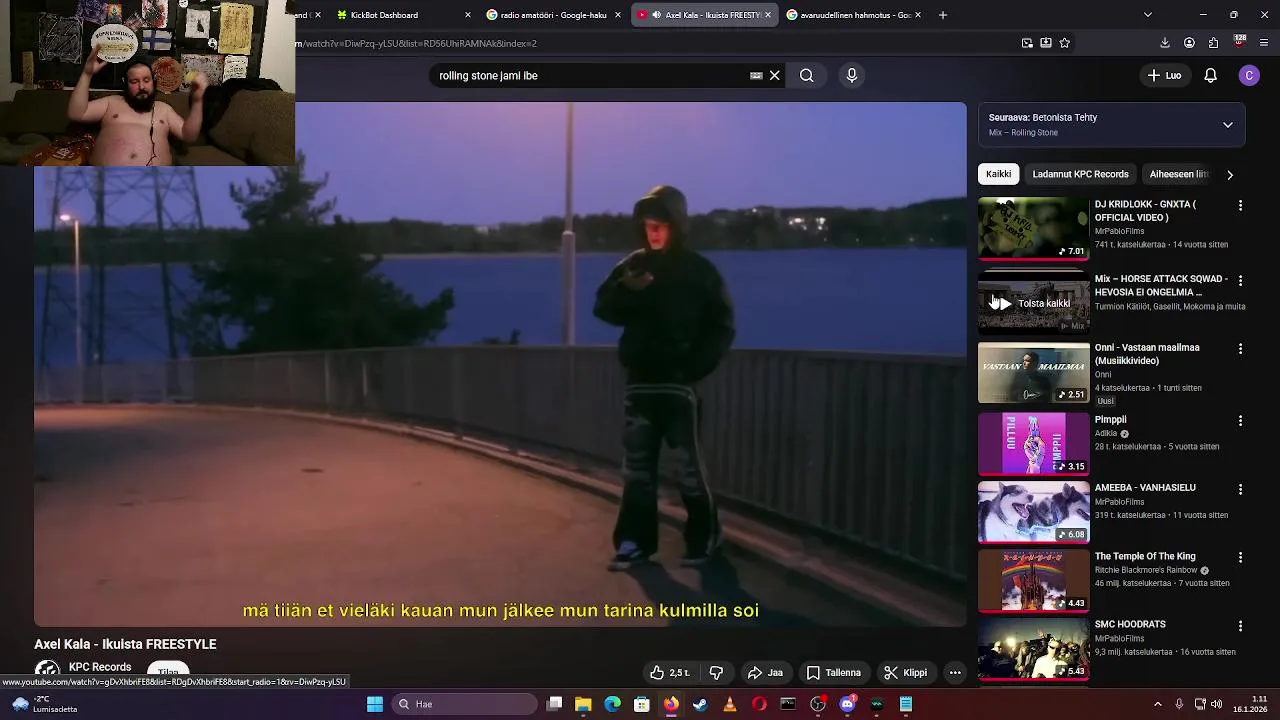Open DJ KRIDLOKK - GNXTA thumbnail

click(1033, 228)
